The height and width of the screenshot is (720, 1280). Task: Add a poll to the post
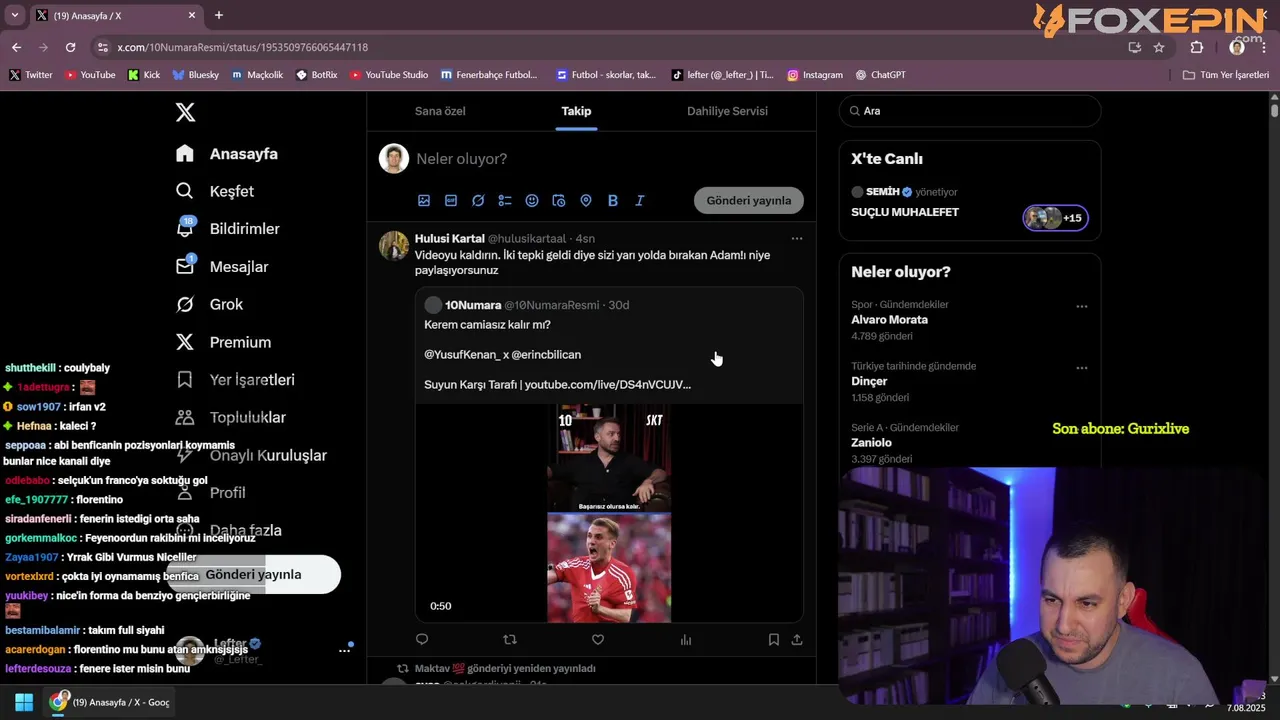coord(505,200)
